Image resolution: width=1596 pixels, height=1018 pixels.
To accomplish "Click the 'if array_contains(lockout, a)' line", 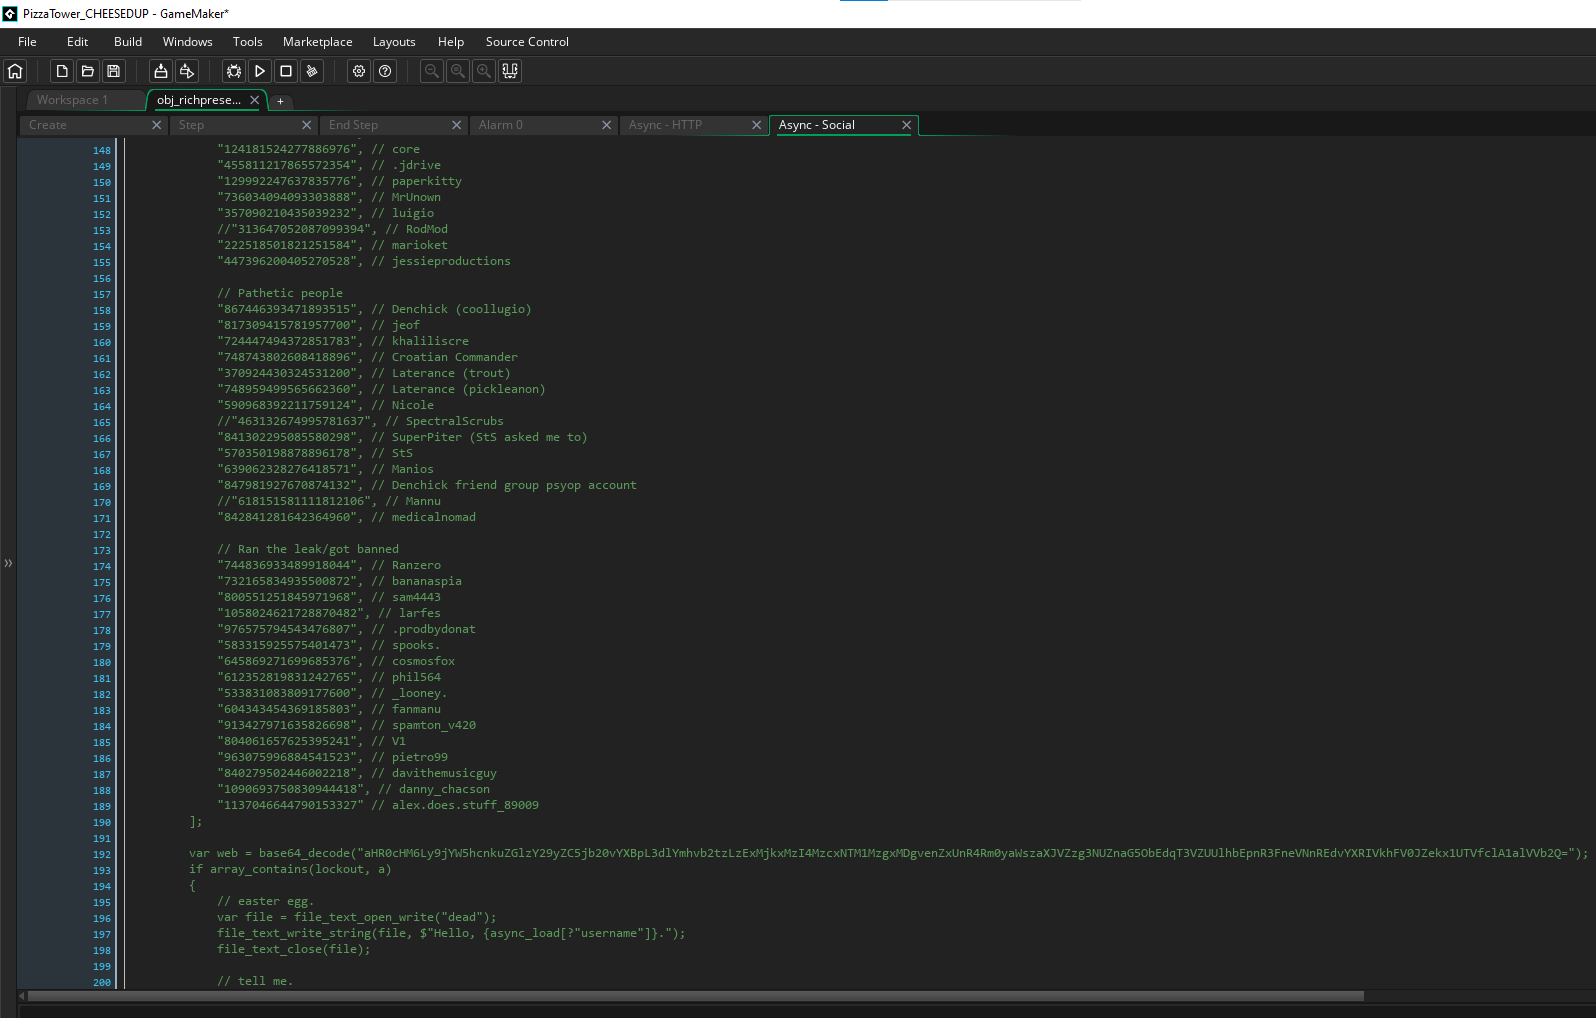I will [290, 869].
